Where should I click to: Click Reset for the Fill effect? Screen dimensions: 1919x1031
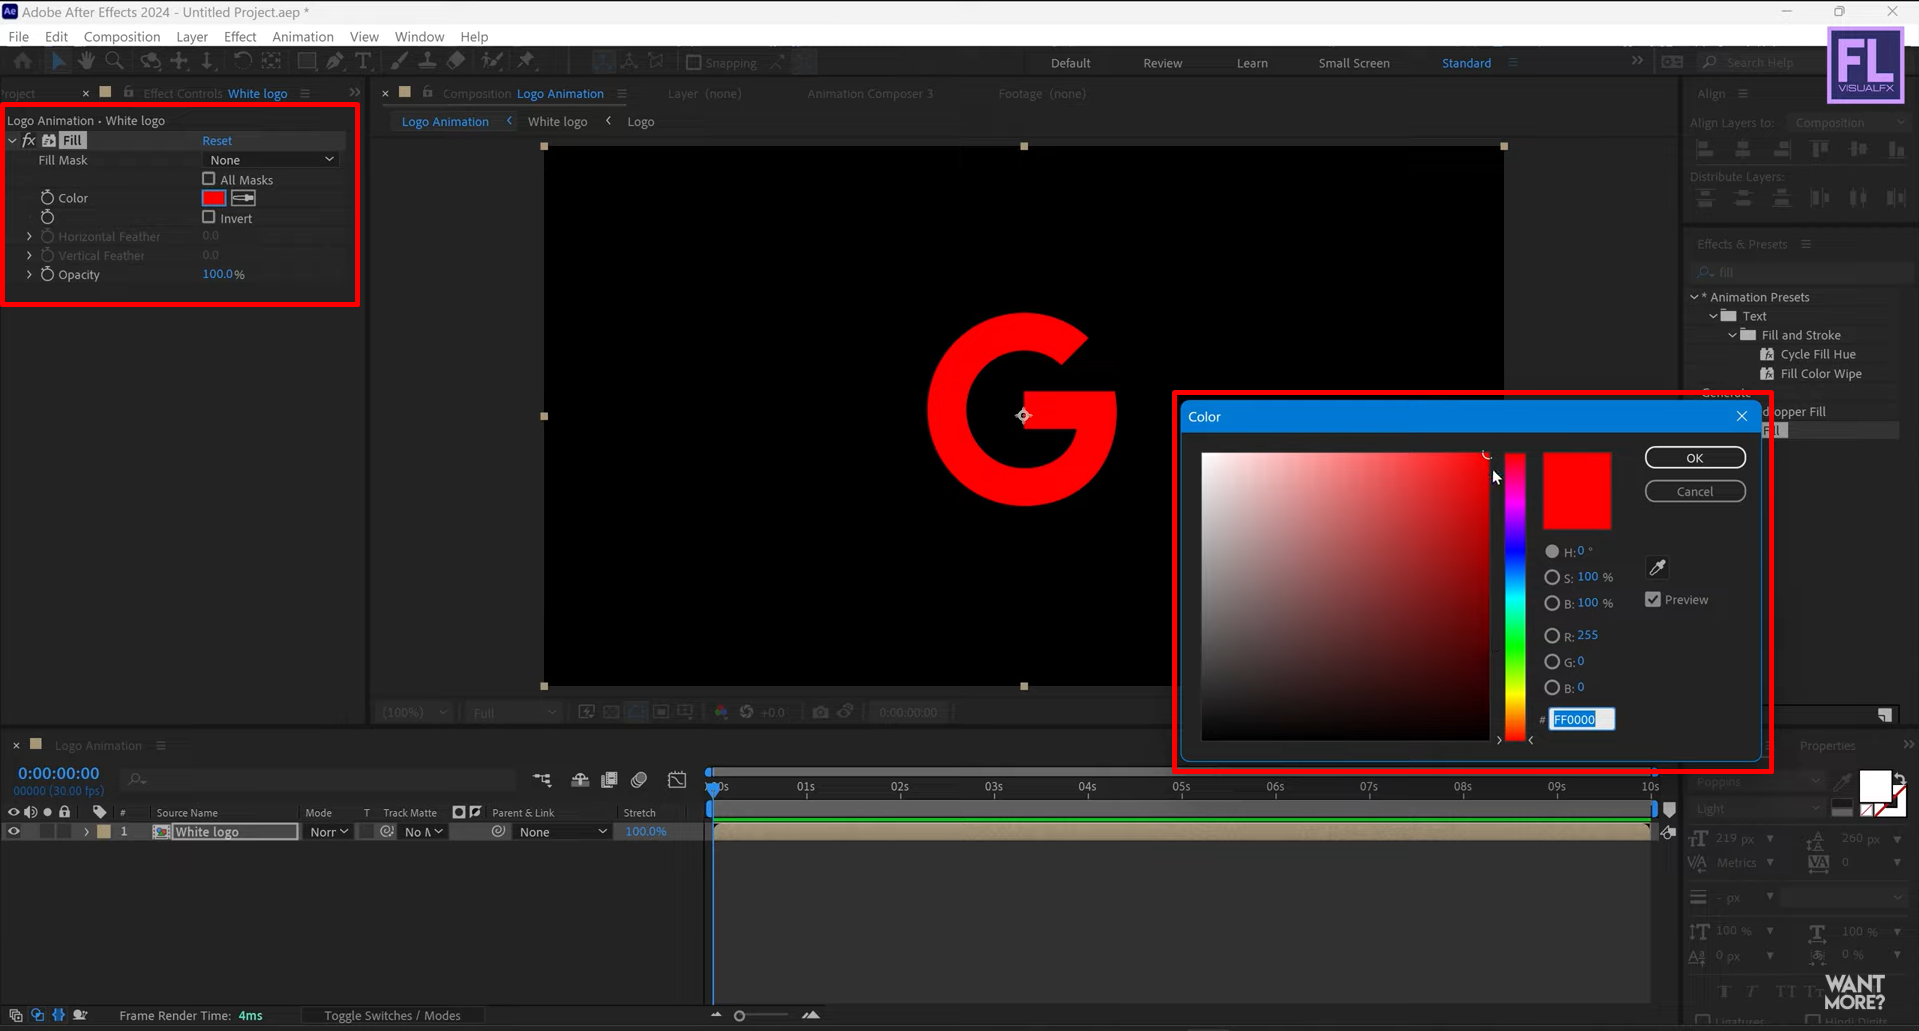click(x=217, y=140)
